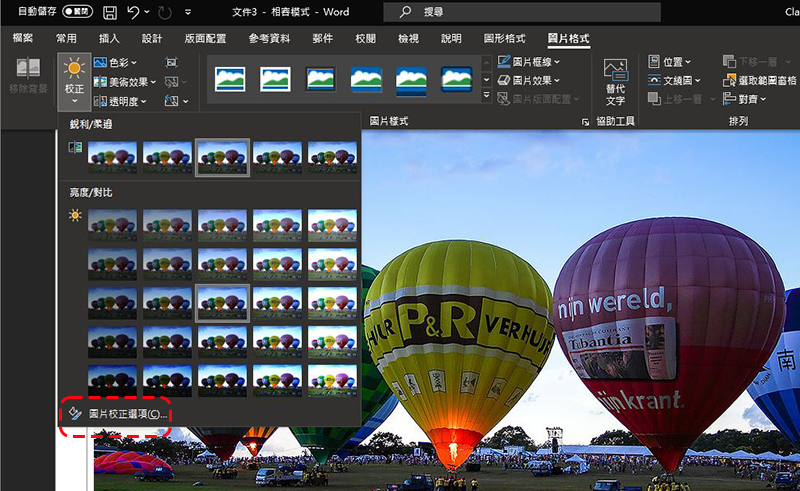Open 選取範圍窗格 selection pane
800x491 pixels.
(x=762, y=80)
